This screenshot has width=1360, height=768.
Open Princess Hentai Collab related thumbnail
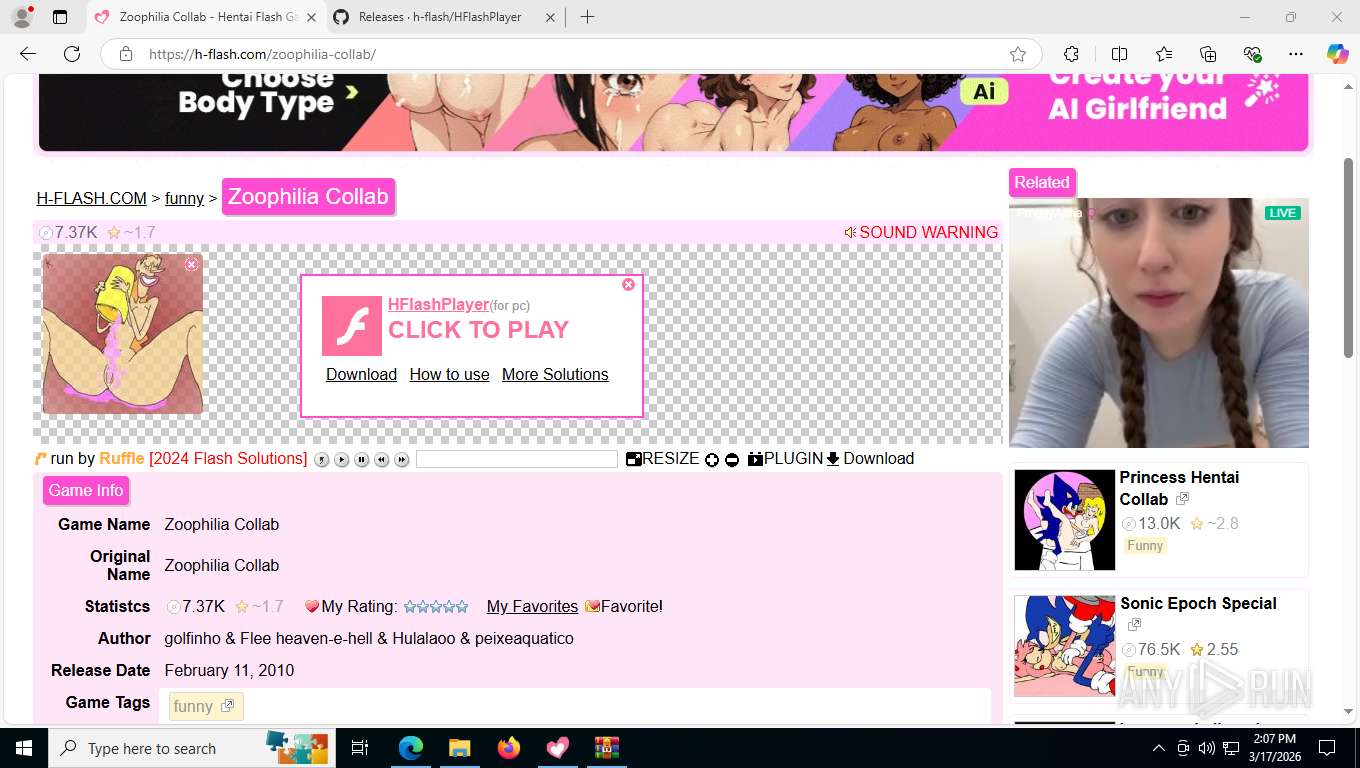pos(1064,520)
